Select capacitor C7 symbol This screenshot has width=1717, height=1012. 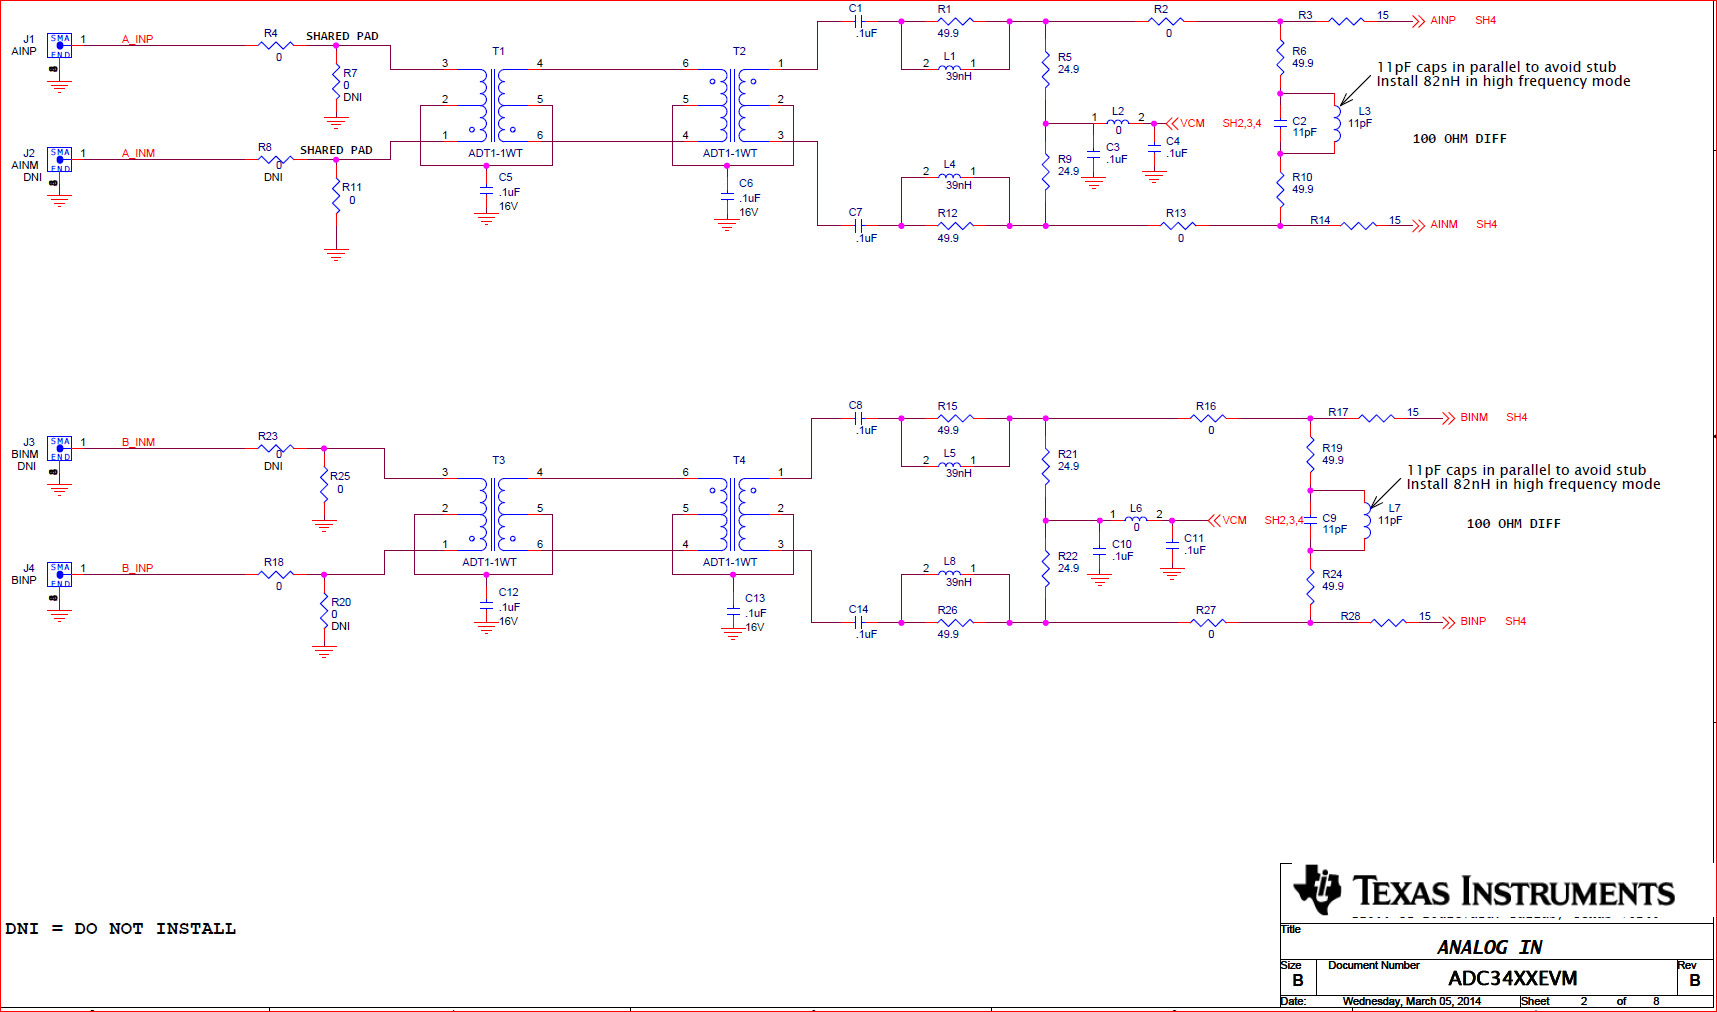tap(859, 225)
